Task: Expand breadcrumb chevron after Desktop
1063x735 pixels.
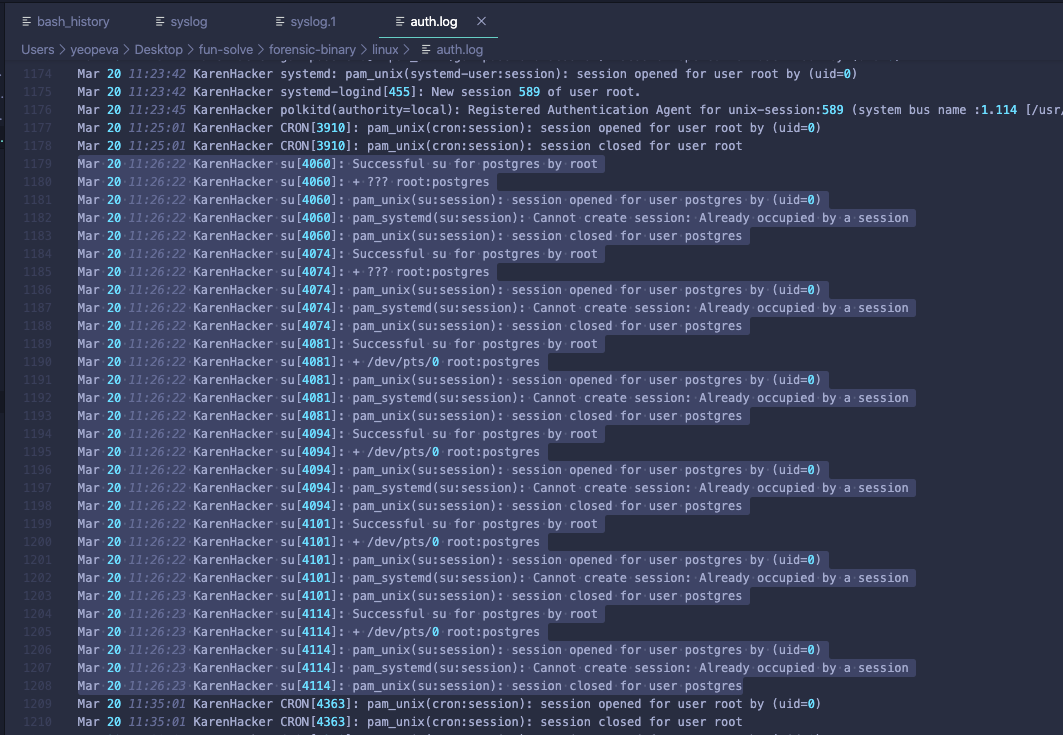Action: [x=190, y=49]
